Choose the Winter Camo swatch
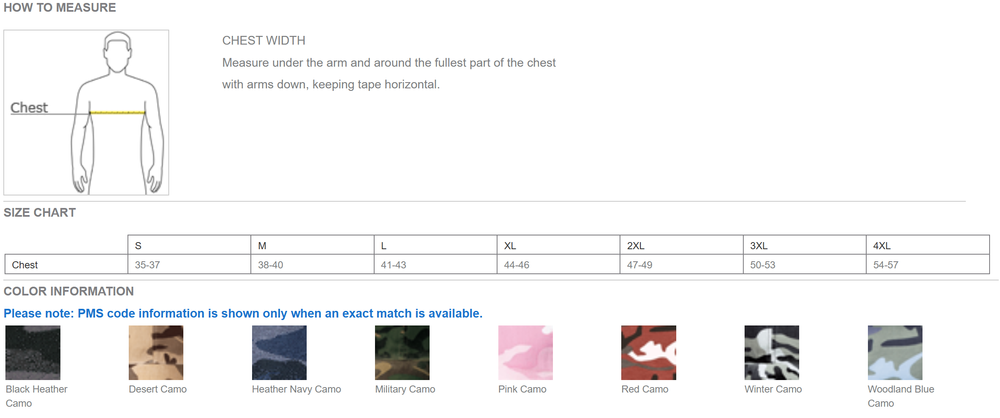This screenshot has height=418, width=1000. [771, 352]
